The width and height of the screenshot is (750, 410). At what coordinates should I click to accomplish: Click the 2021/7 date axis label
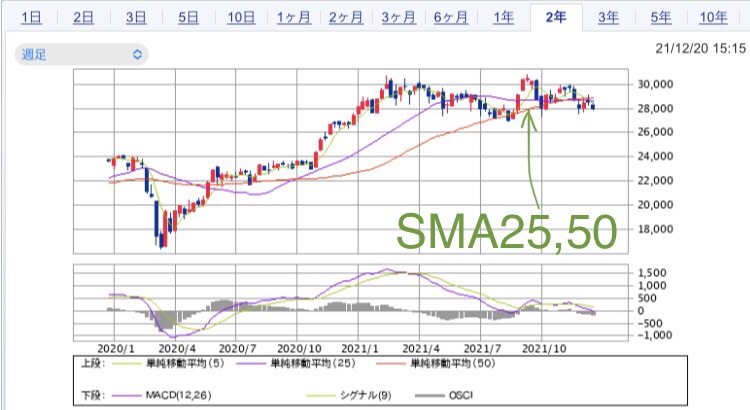point(482,349)
